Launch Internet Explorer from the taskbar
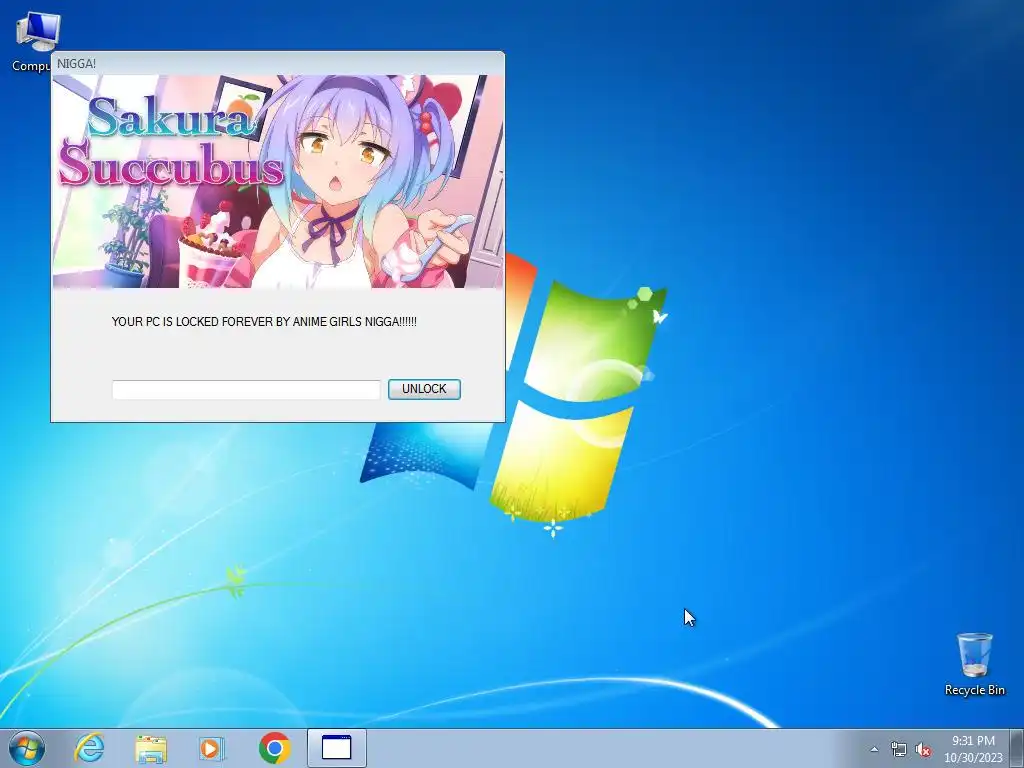The height and width of the screenshot is (768, 1024). pos(89,748)
